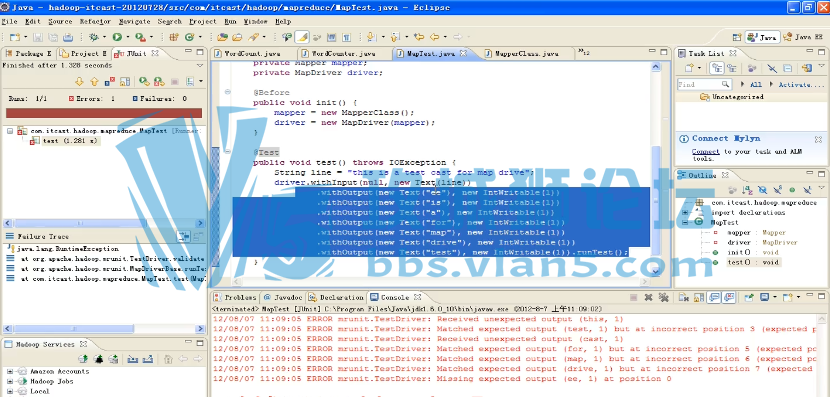Click Rerun Test icon in JUnit view
The height and width of the screenshot is (397, 830).
[144, 82]
